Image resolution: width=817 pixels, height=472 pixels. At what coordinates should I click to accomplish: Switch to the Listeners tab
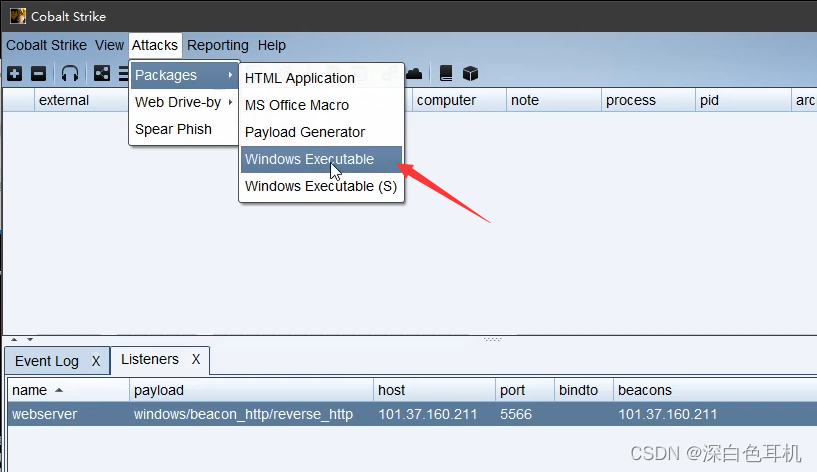(x=150, y=359)
